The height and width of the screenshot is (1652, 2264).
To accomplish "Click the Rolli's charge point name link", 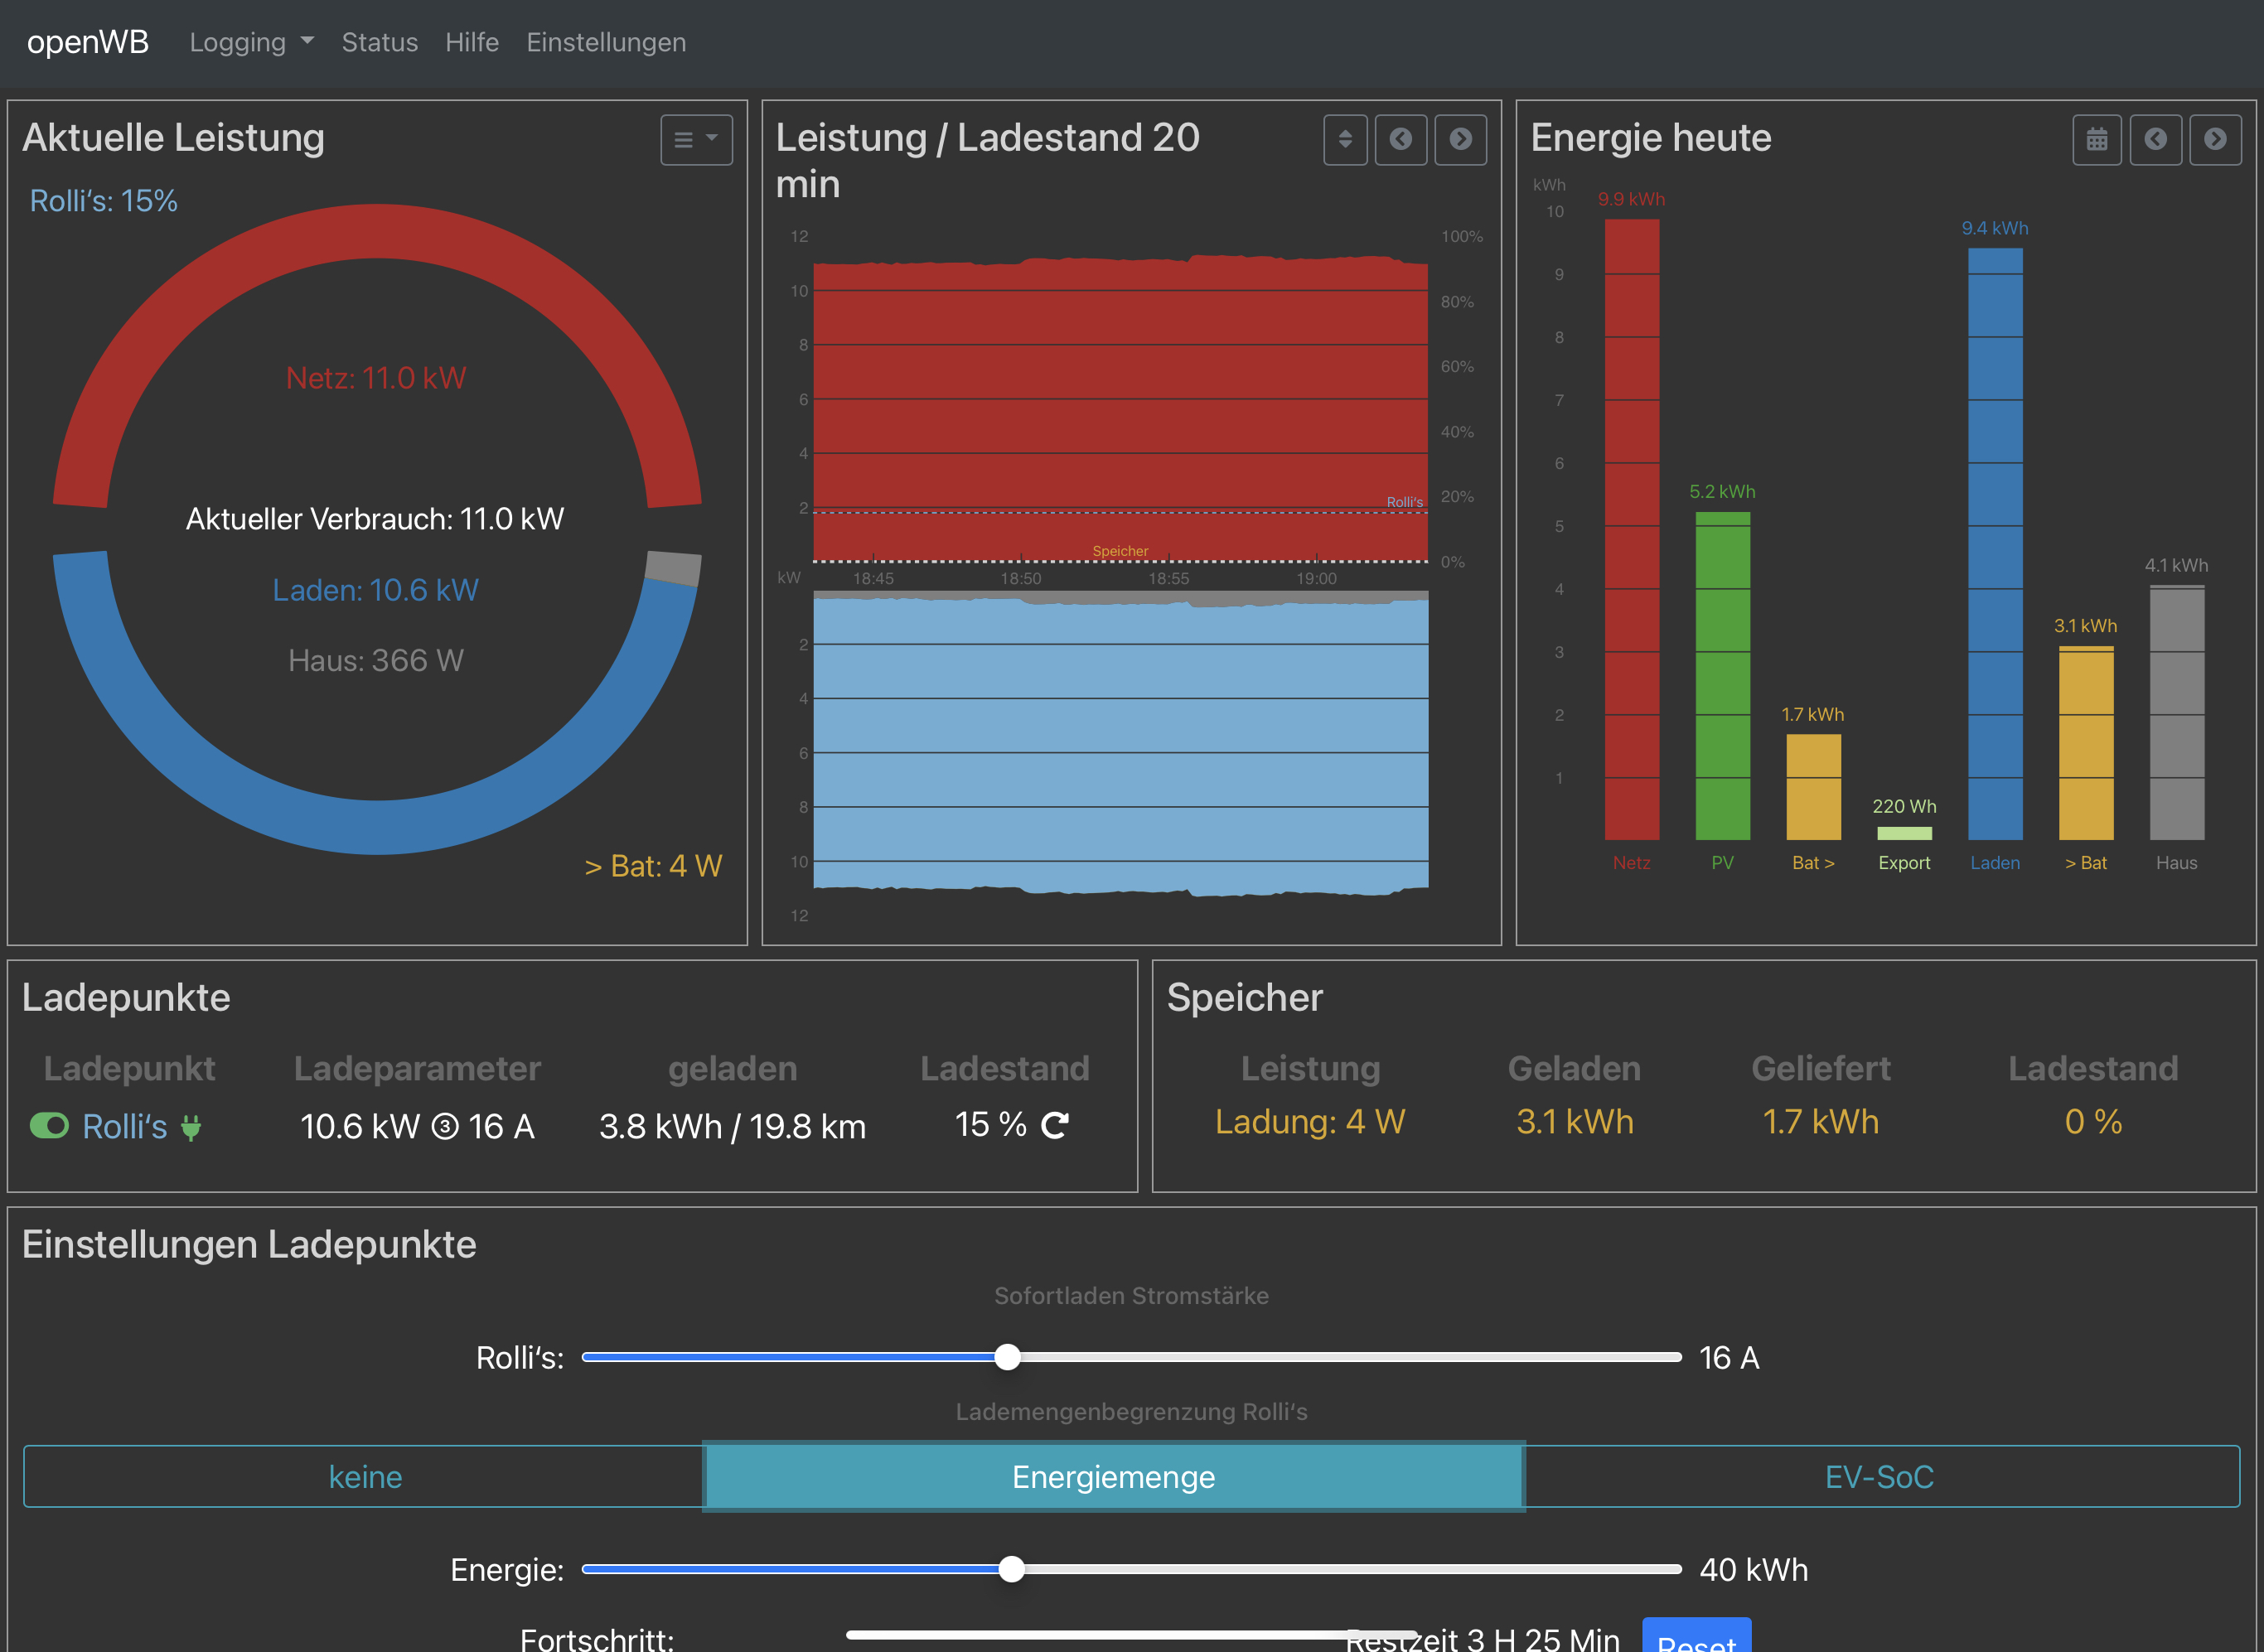I will (x=124, y=1127).
